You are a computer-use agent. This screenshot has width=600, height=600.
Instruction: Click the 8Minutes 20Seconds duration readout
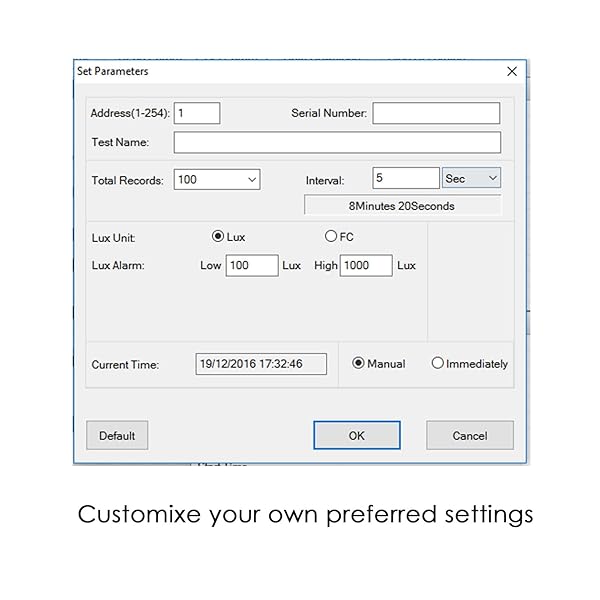pyautogui.click(x=402, y=206)
